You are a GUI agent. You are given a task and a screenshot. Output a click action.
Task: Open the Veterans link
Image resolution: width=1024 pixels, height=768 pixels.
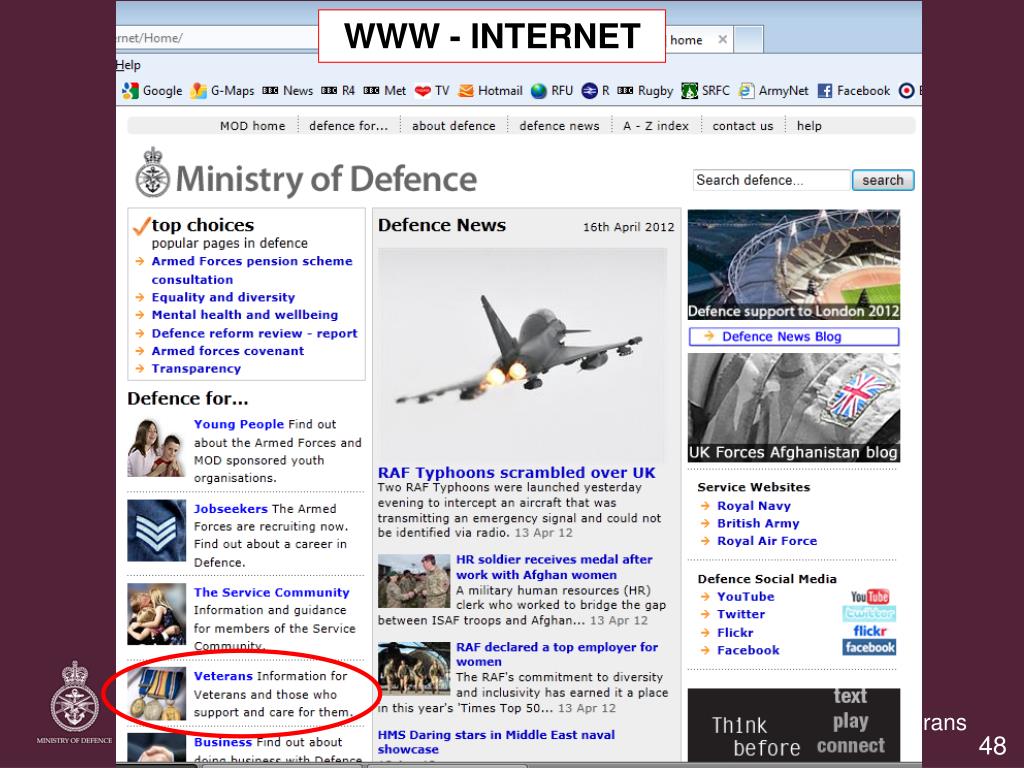223,676
